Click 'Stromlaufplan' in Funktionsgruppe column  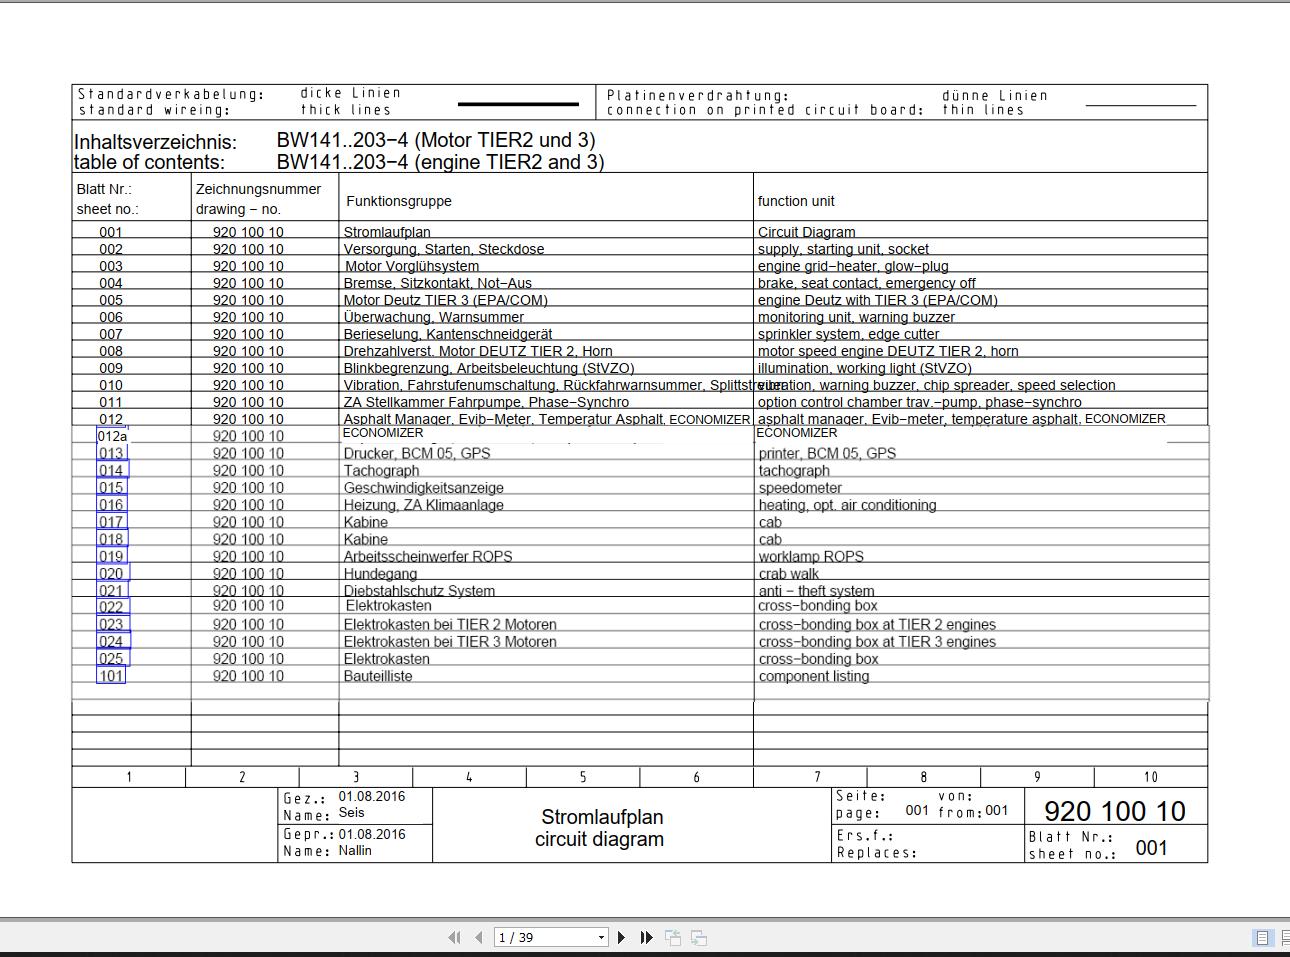click(x=387, y=232)
